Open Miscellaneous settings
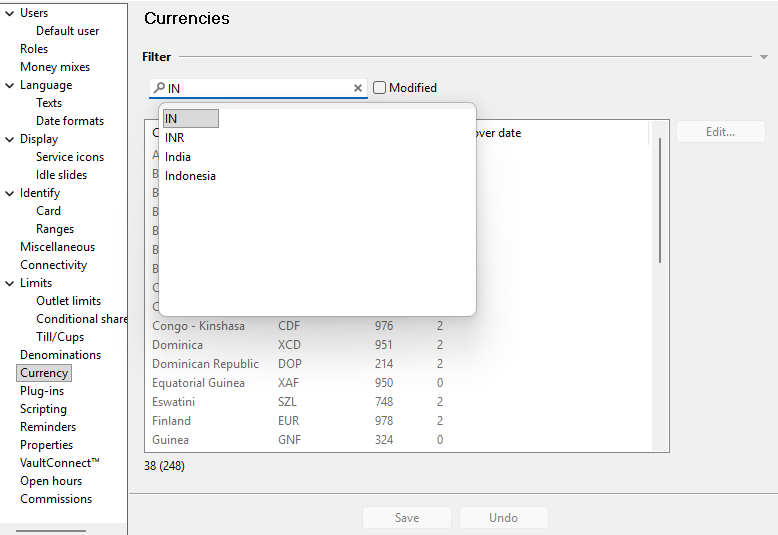Image resolution: width=778 pixels, height=535 pixels. [58, 247]
